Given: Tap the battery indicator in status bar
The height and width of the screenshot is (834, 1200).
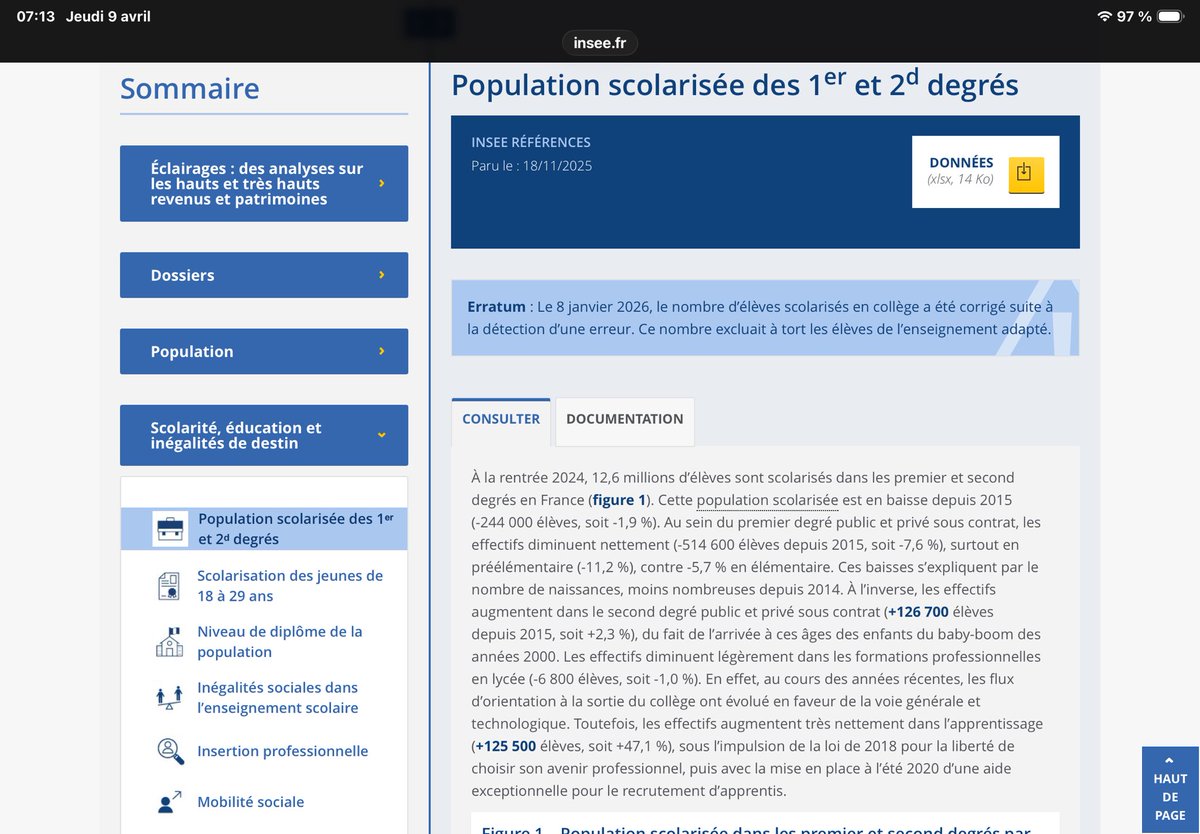Looking at the screenshot, I should [x=1169, y=16].
